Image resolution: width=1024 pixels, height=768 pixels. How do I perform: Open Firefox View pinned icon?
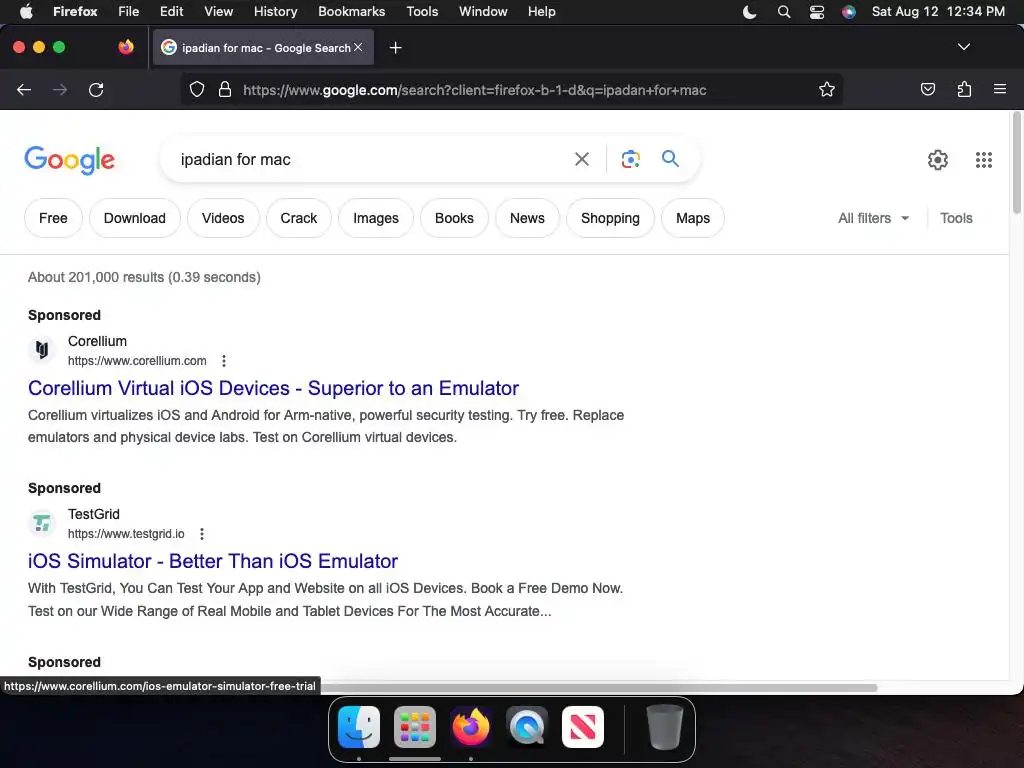(x=126, y=47)
